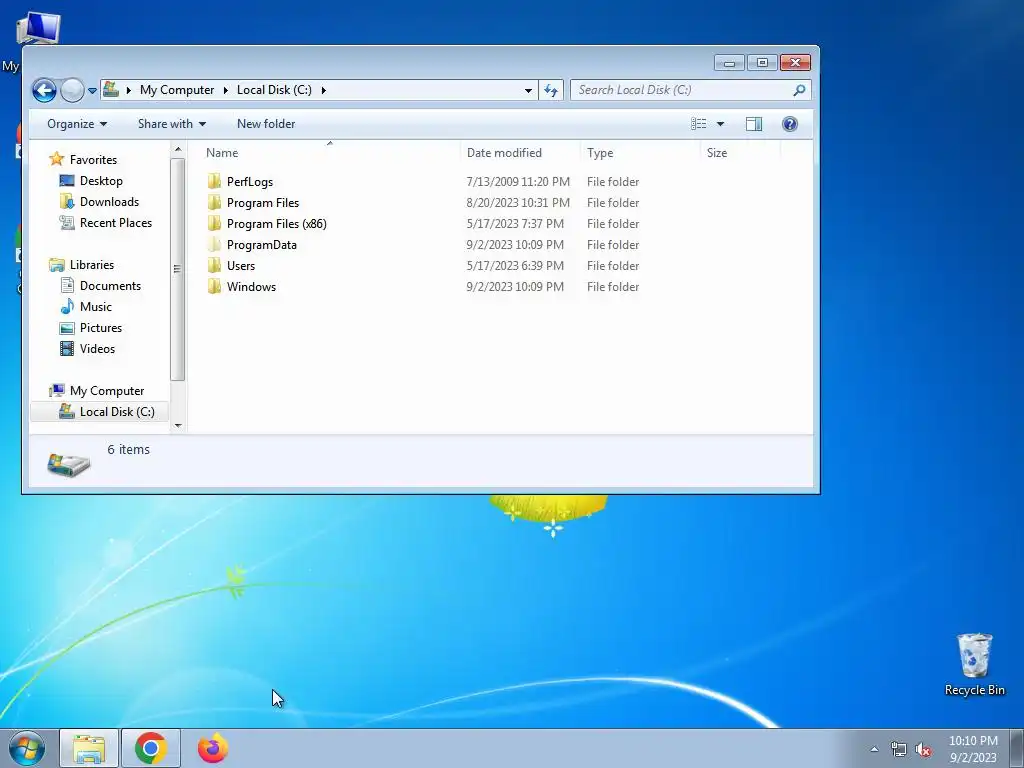Click the Favorites star in navigation pane

[x=57, y=159]
